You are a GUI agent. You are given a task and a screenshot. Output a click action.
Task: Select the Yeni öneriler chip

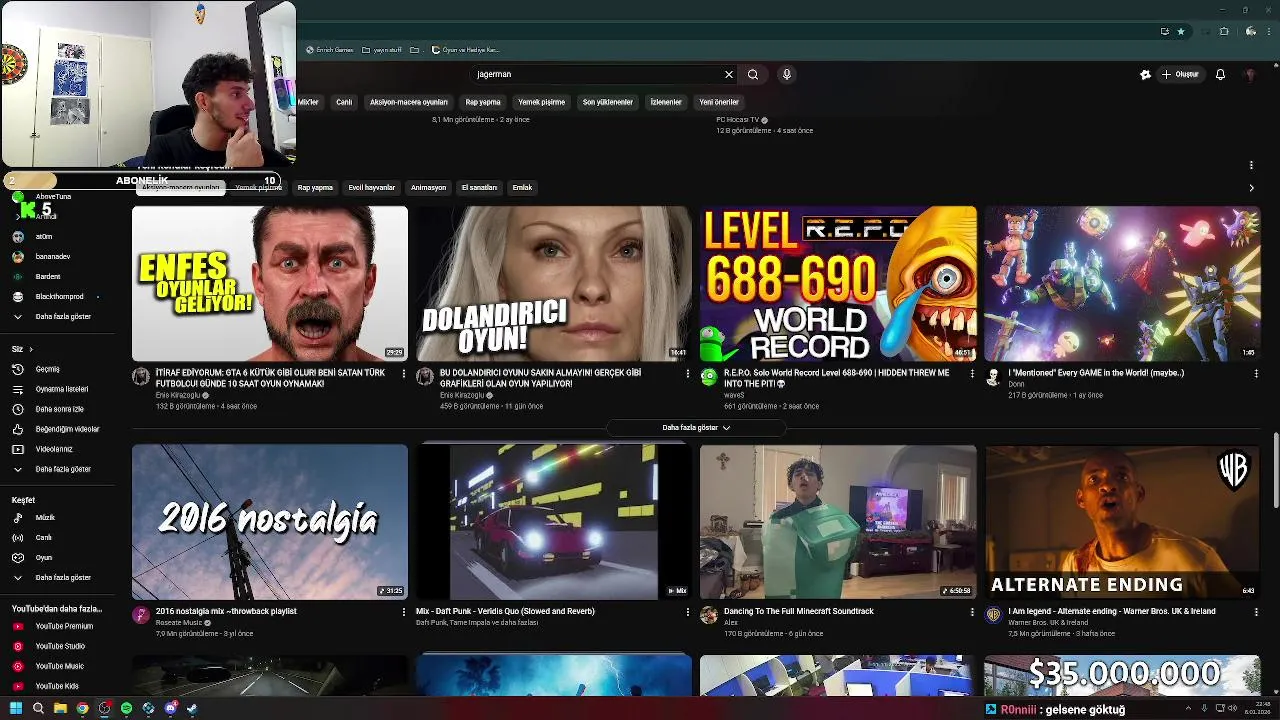tap(719, 102)
